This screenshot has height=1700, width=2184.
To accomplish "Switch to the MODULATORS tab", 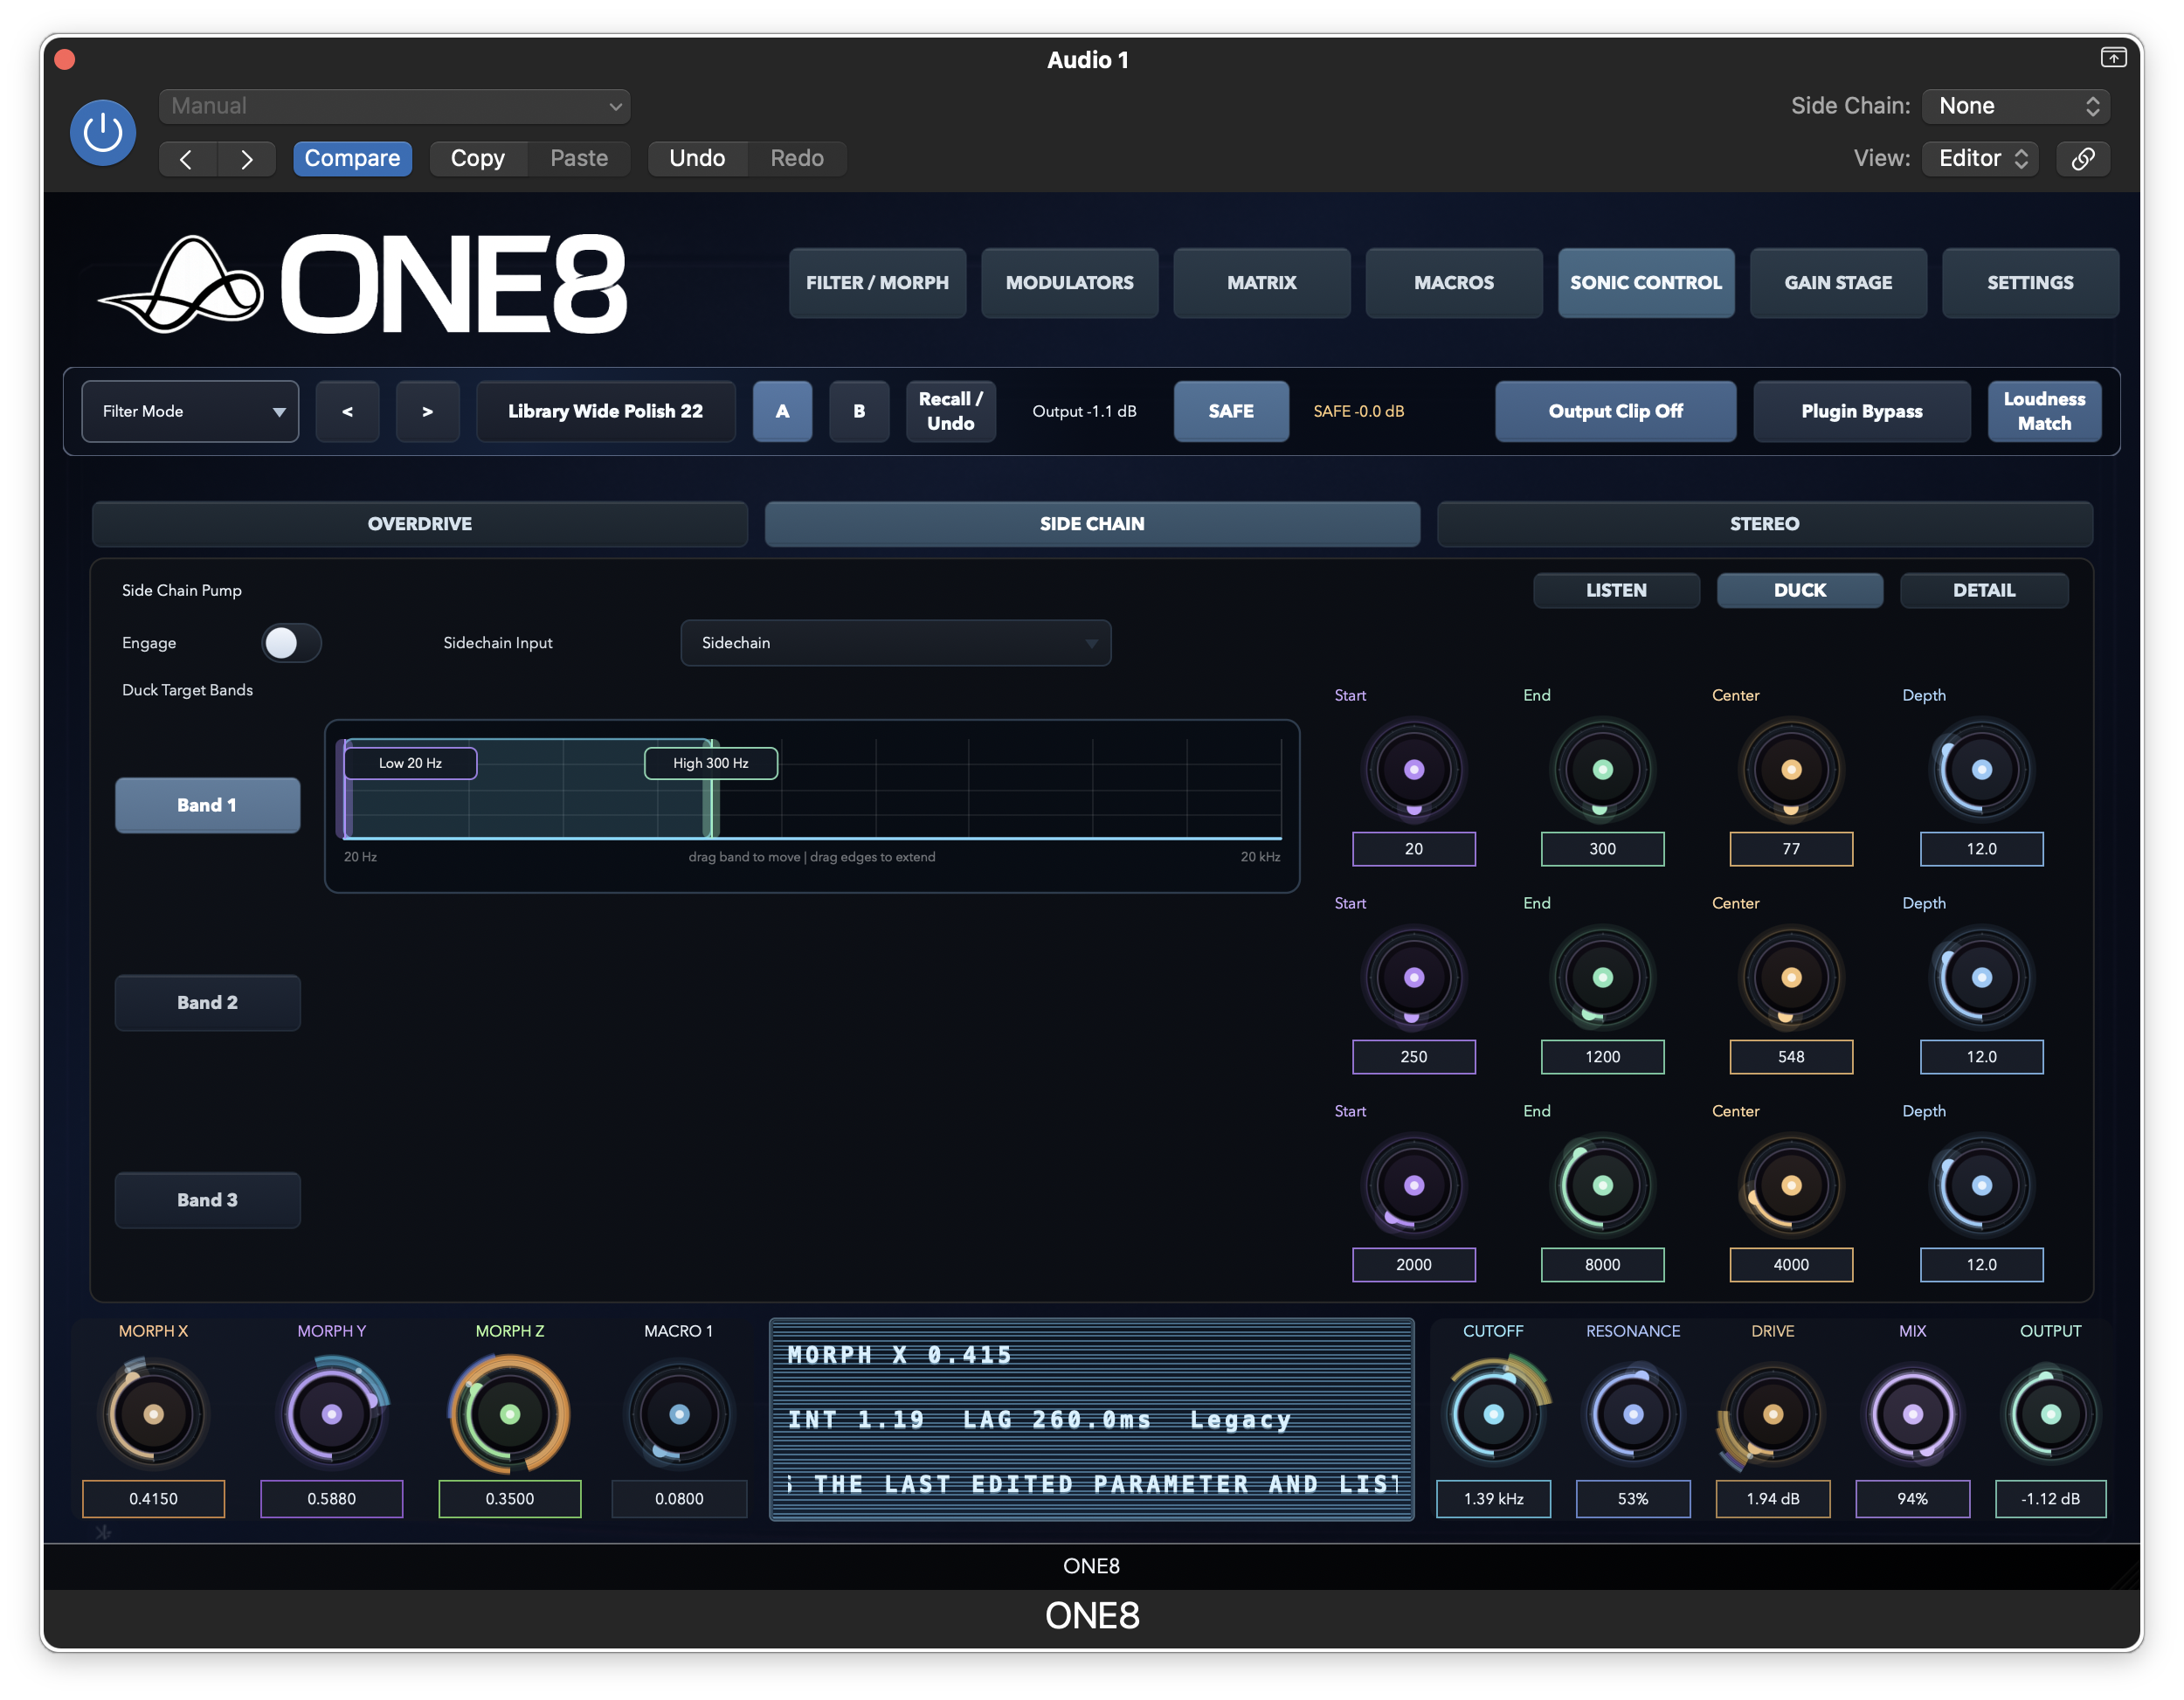I will coord(1070,283).
